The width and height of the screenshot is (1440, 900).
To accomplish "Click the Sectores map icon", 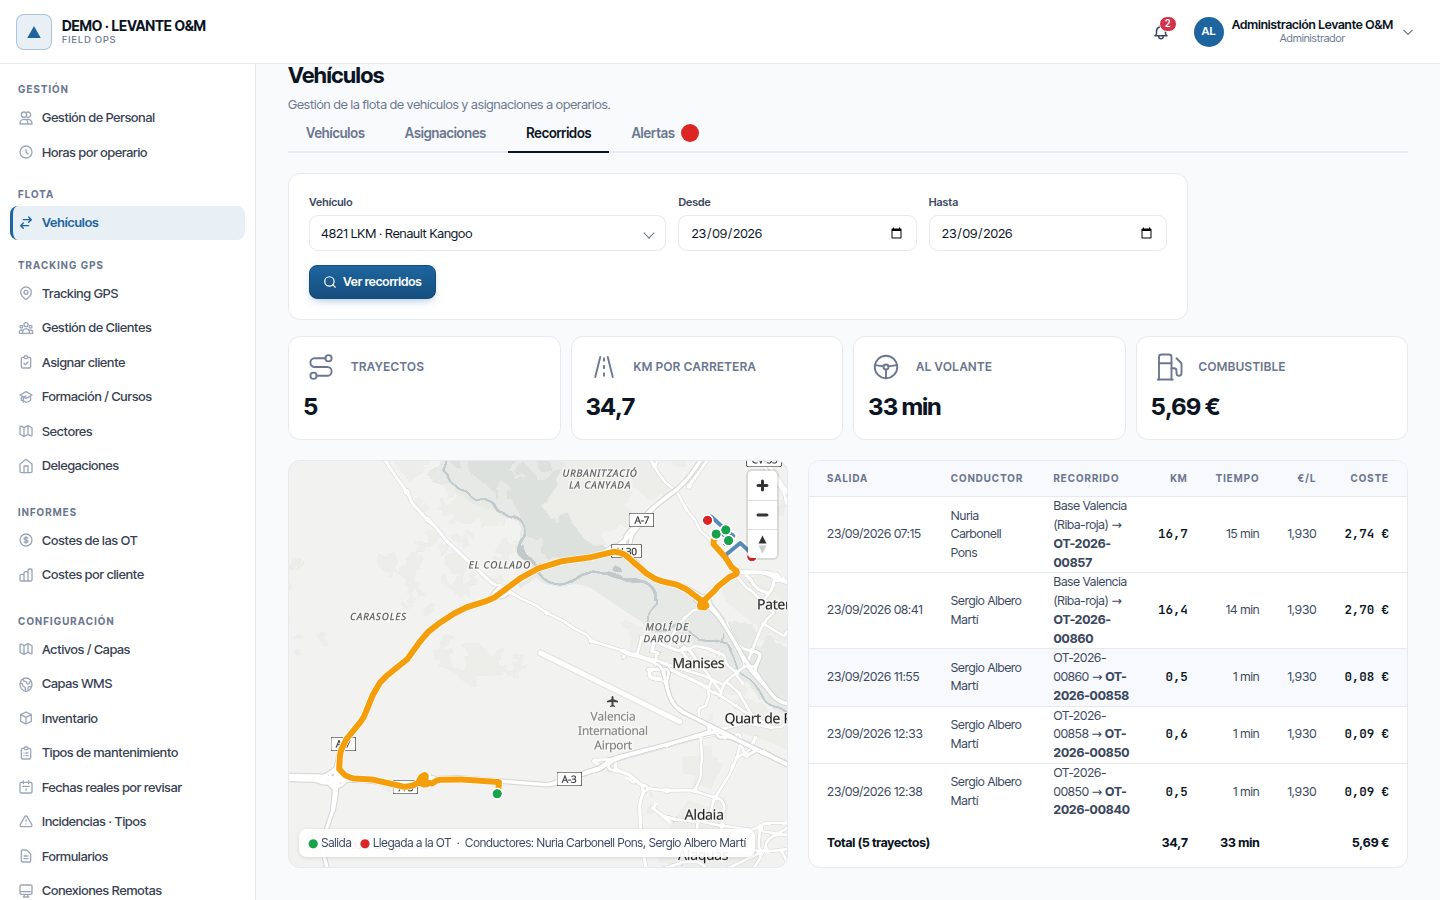I will coord(26,432).
